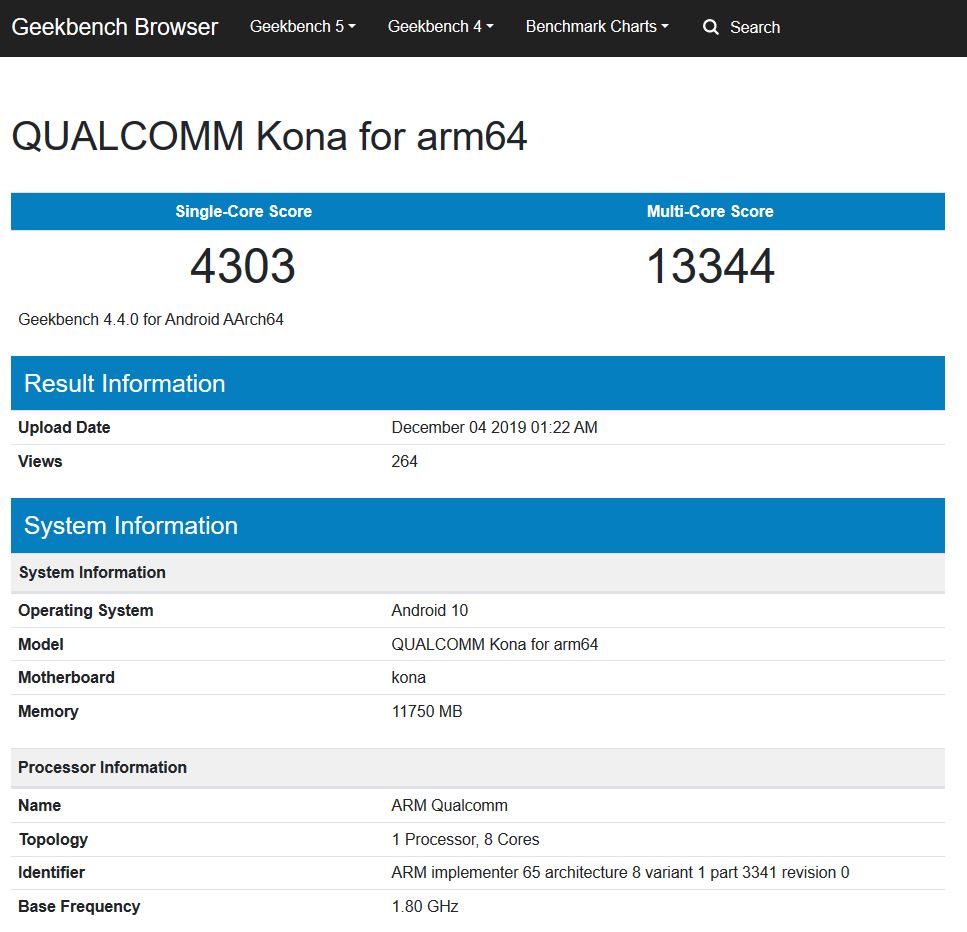Click the Model value QUALCOMM Kona for arm64
This screenshot has width=967, height=932.
point(495,645)
